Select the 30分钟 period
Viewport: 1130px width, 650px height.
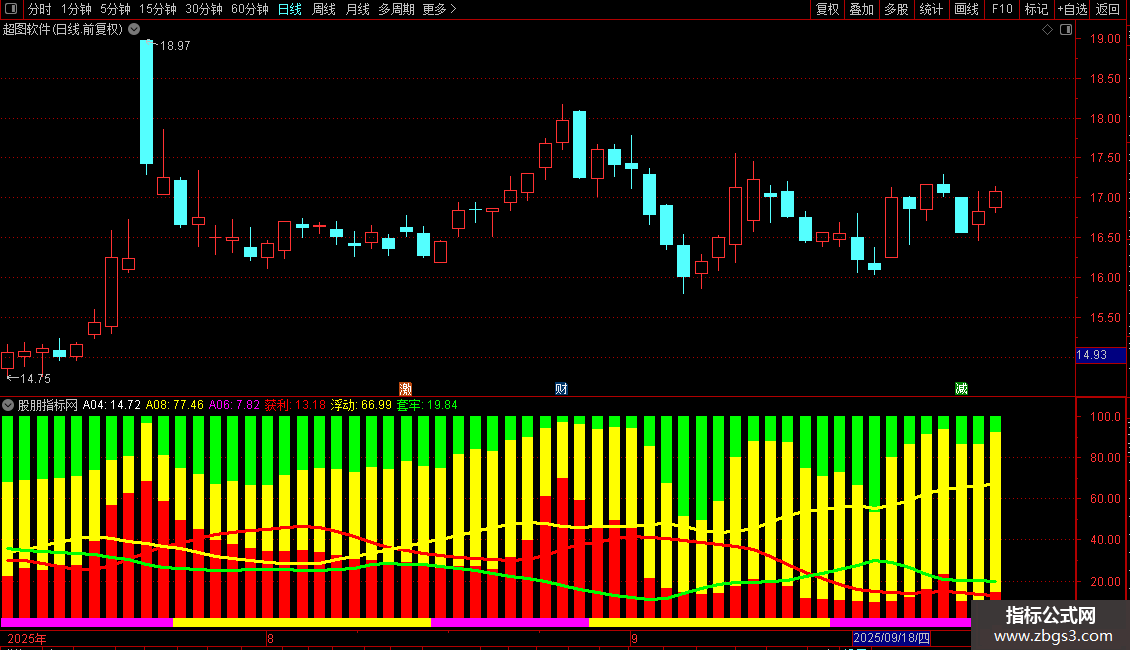tap(204, 9)
